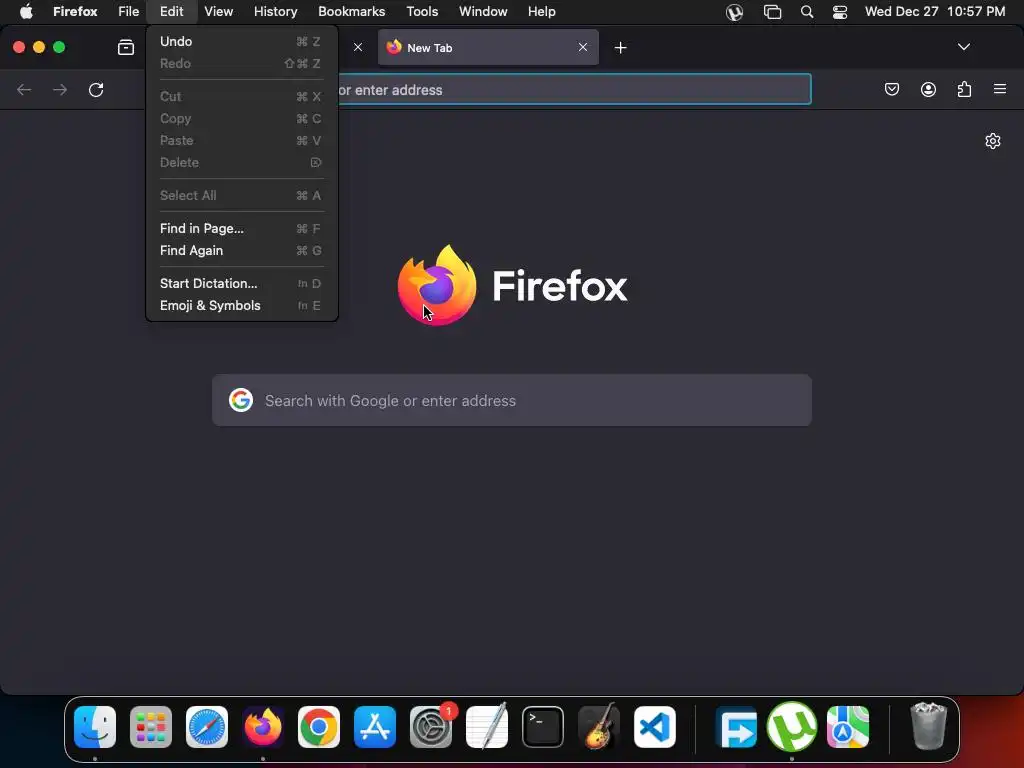Image resolution: width=1024 pixels, height=768 pixels.
Task: Click the Firefox Dock icon
Action: point(263,727)
